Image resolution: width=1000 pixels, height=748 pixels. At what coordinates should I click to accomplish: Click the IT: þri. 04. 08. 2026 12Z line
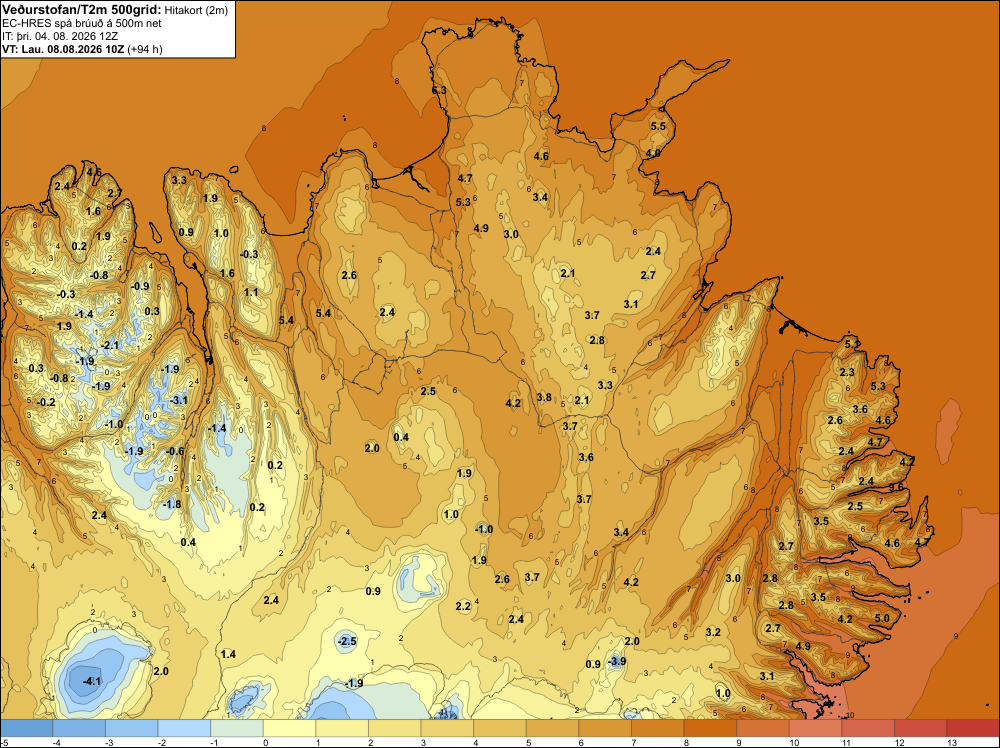60,36
